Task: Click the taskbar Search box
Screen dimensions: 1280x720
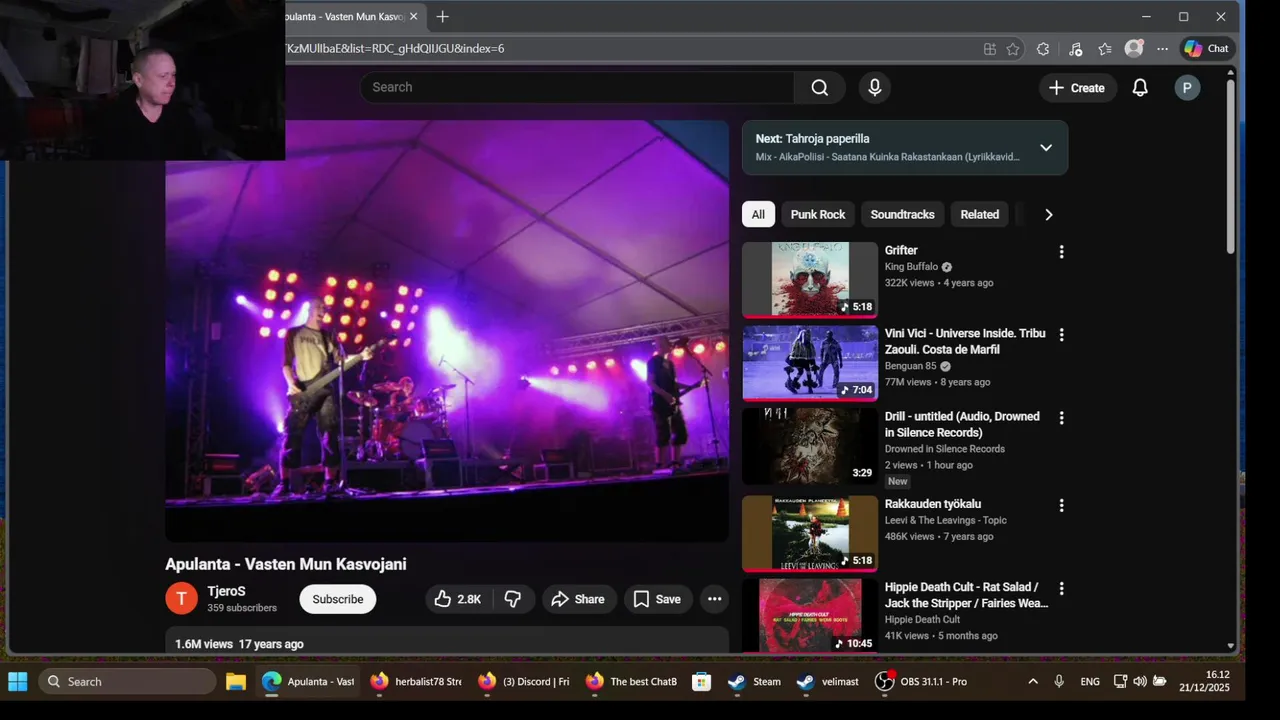Action: tap(127, 682)
